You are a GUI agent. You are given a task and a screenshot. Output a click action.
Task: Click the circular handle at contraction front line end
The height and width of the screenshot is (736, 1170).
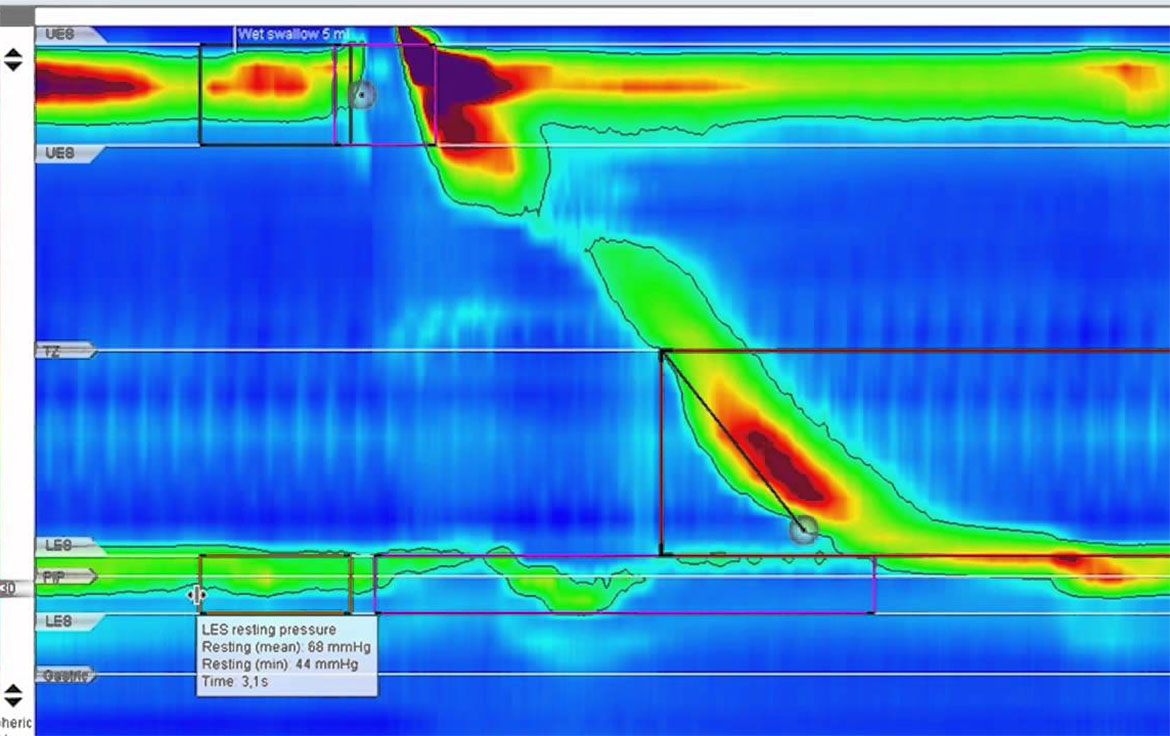point(803,530)
